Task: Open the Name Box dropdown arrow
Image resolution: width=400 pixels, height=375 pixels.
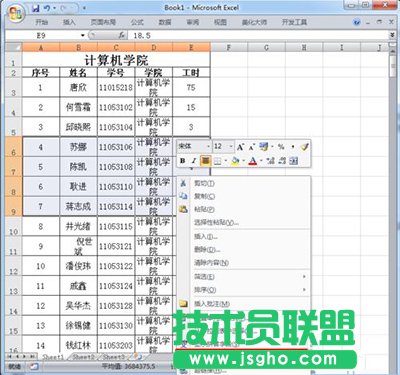Action: [x=83, y=35]
